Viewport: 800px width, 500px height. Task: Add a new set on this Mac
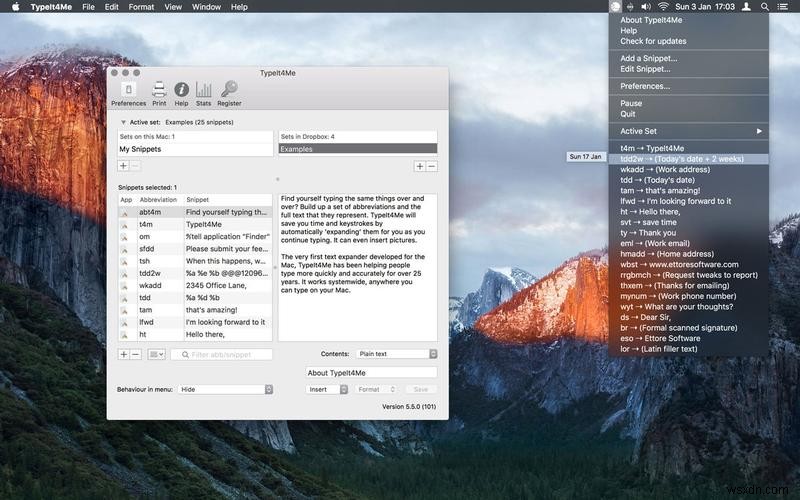tap(123, 166)
